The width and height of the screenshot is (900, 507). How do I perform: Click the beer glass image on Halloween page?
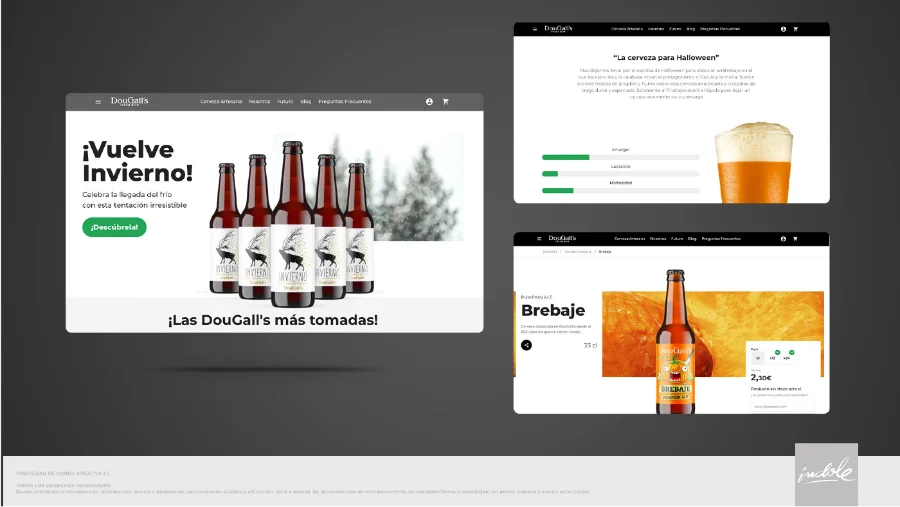pos(753,162)
